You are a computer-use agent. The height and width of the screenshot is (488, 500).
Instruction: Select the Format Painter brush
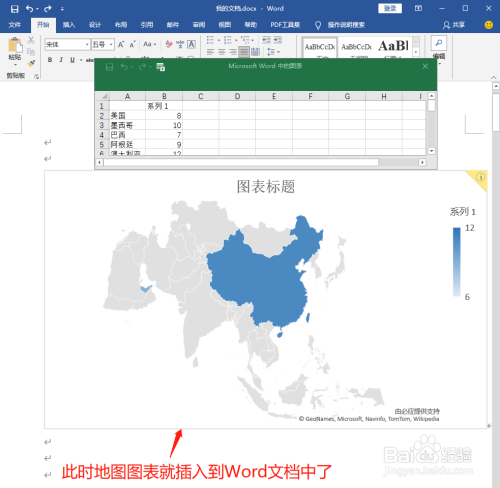[x=31, y=63]
